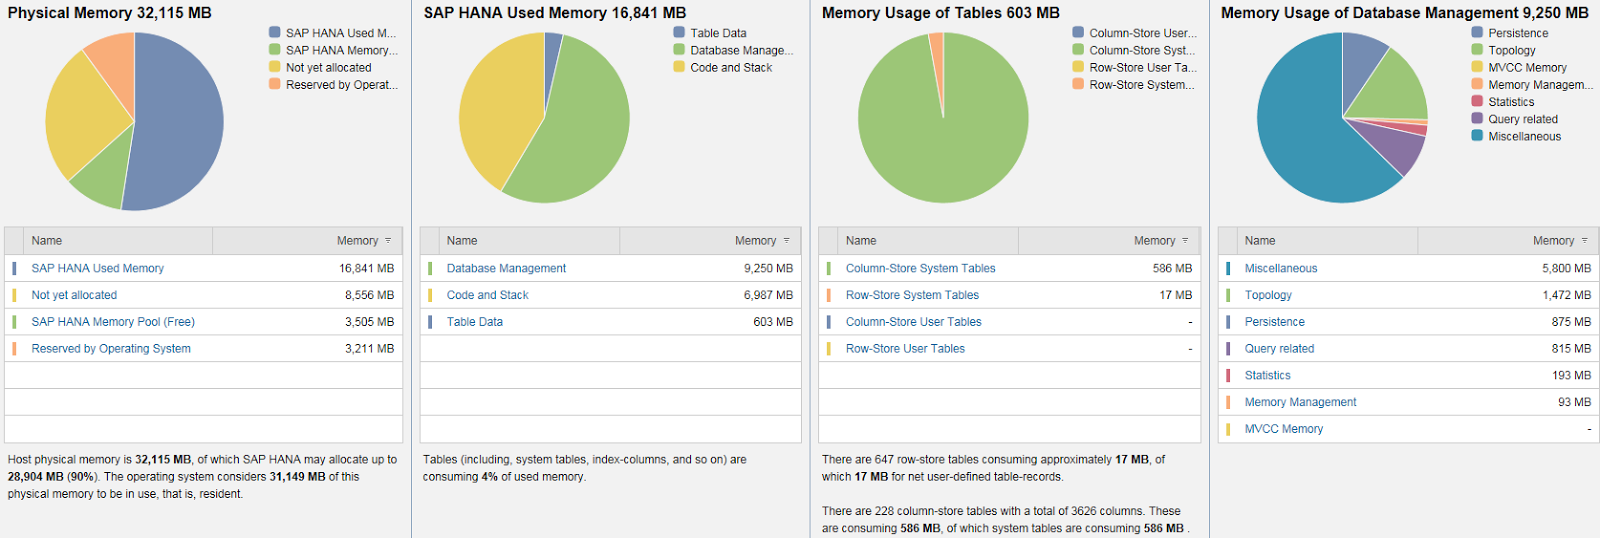Click the Row-Store System... legend label

1142,85
